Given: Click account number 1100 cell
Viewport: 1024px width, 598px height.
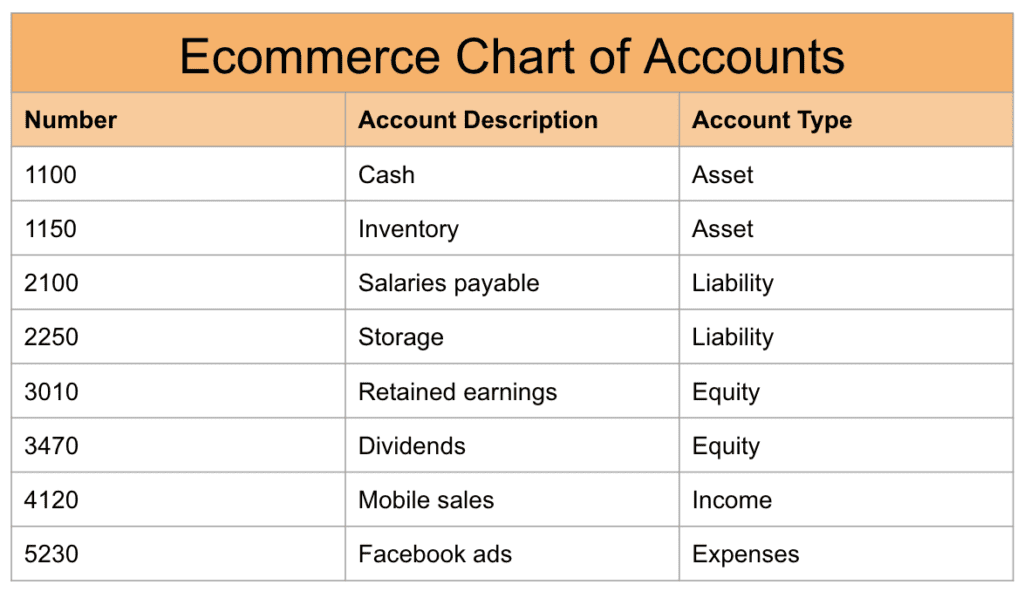Looking at the screenshot, I should pos(51,175).
